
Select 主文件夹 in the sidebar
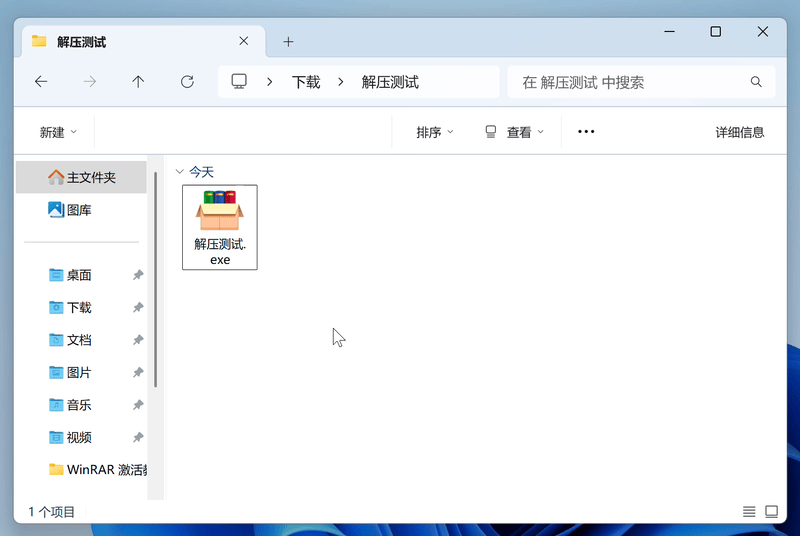82,177
